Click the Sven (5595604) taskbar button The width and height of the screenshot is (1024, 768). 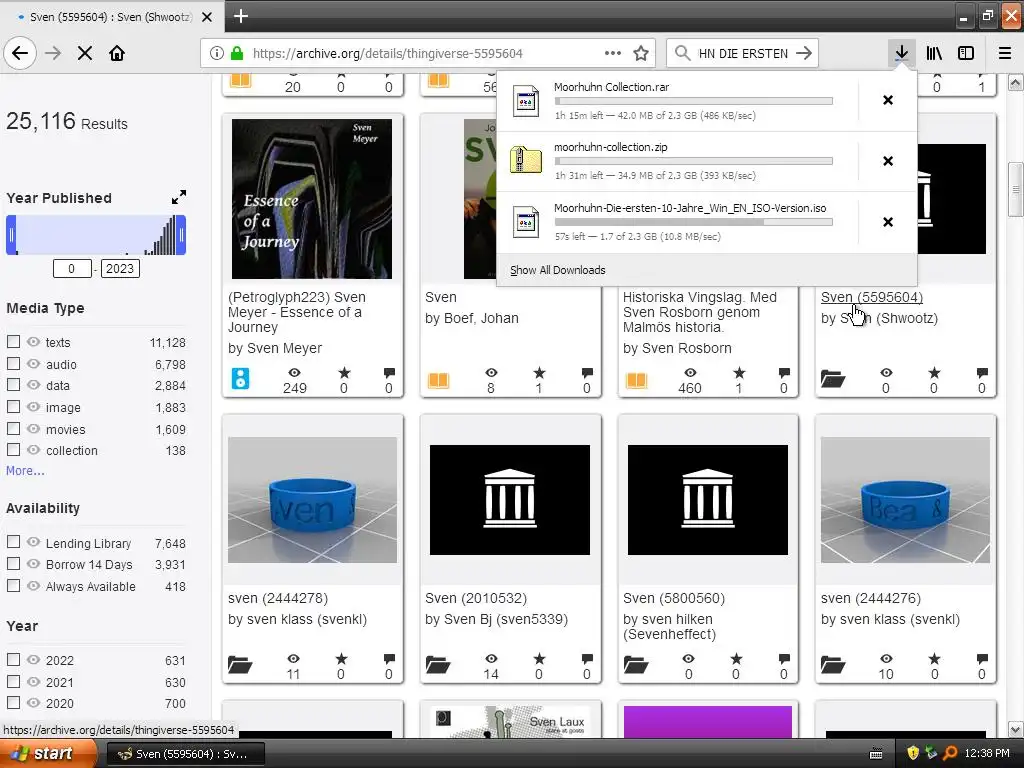185,754
